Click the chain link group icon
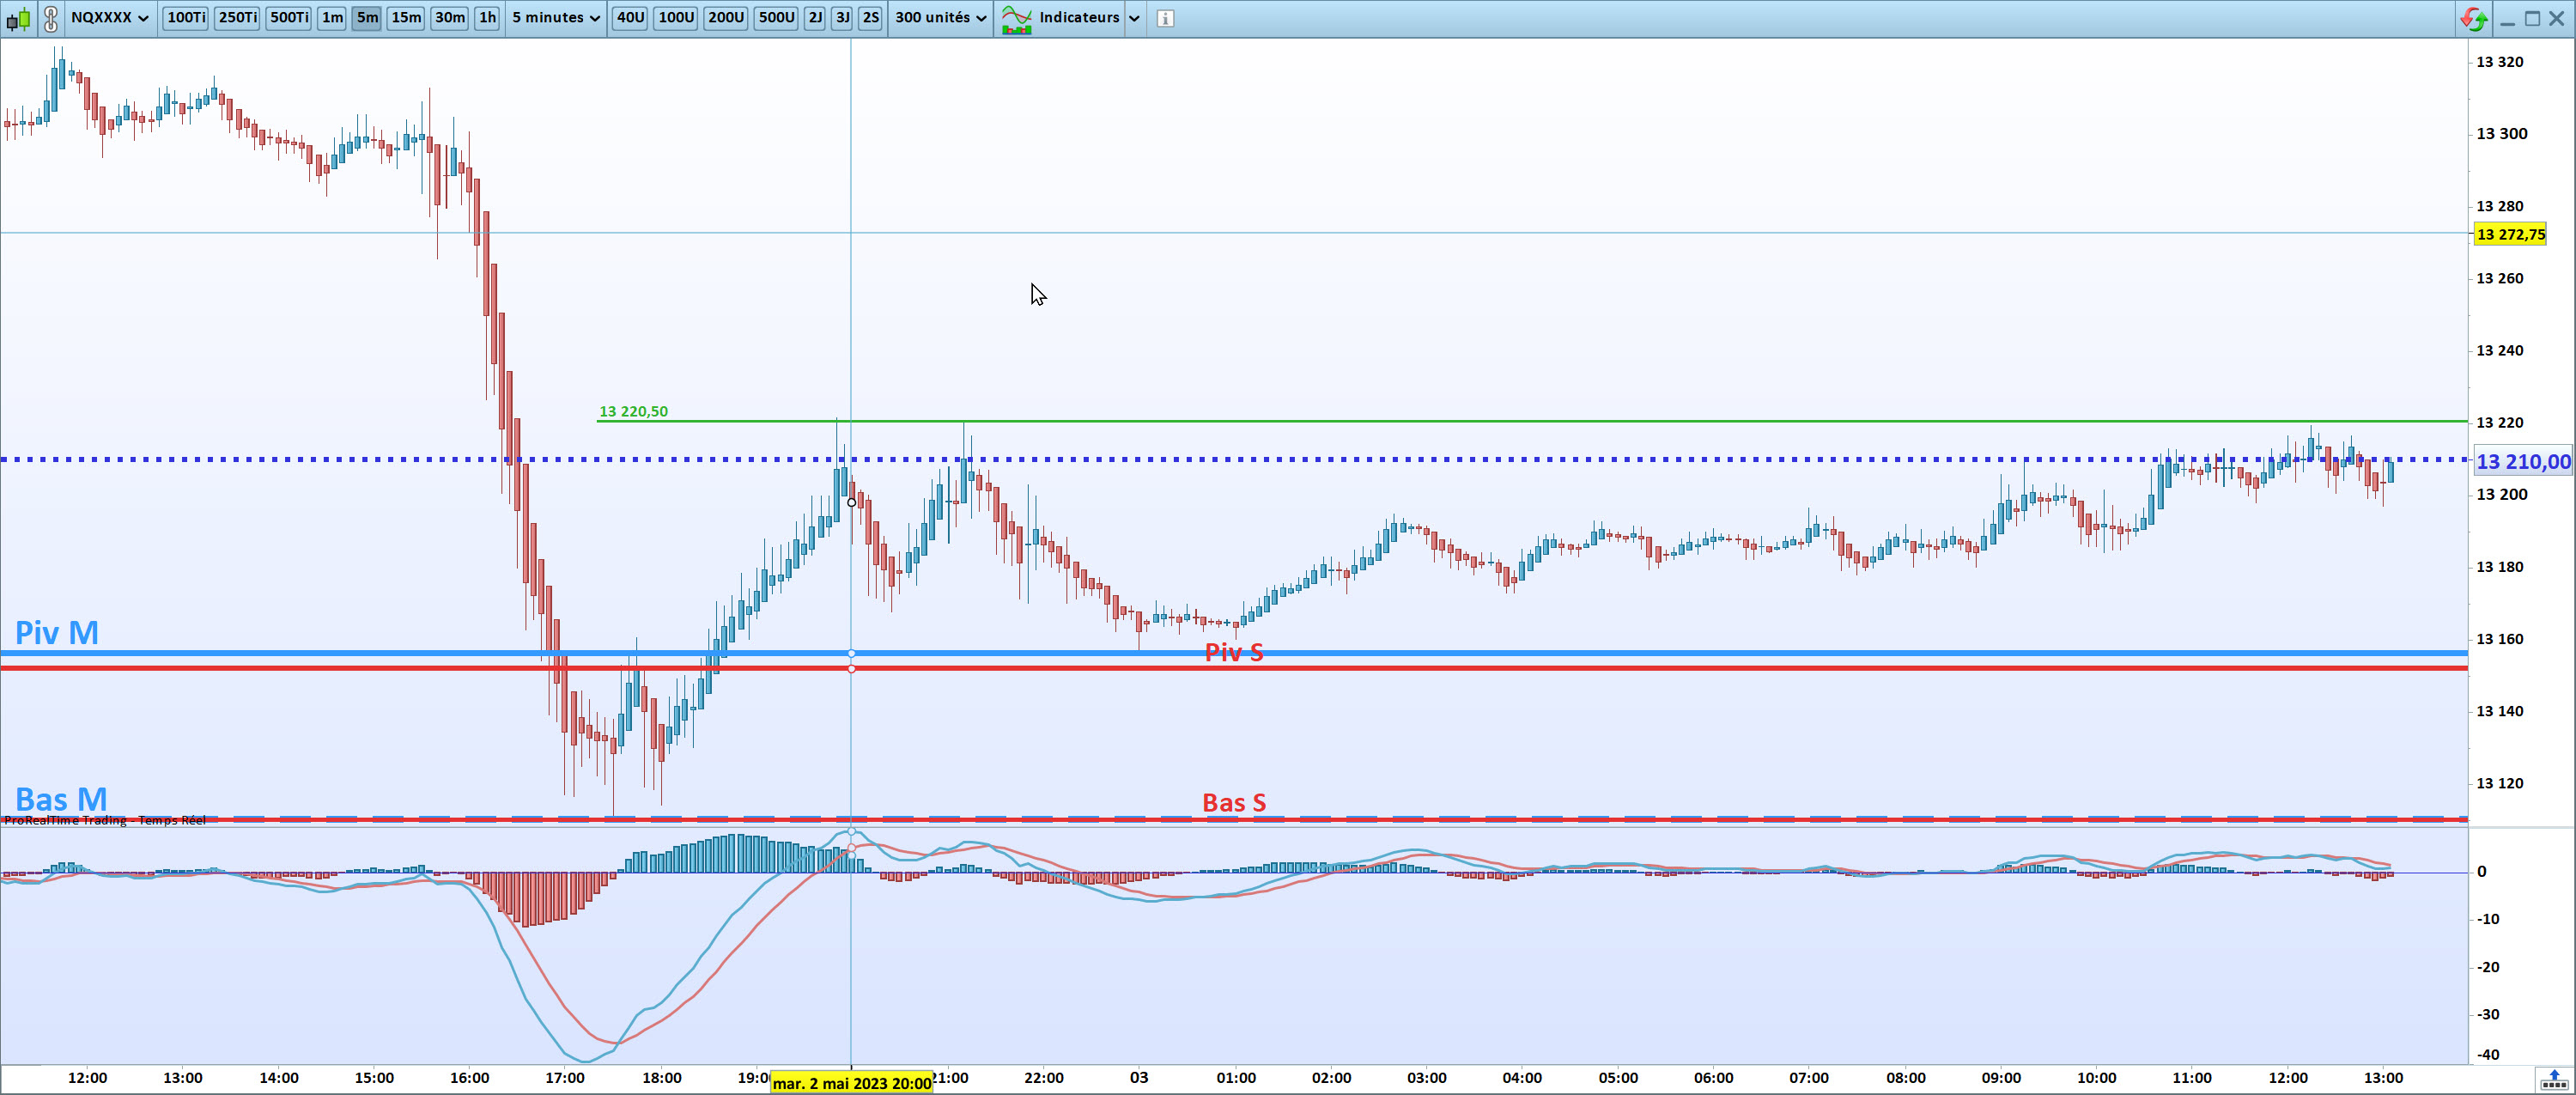 click(x=50, y=18)
